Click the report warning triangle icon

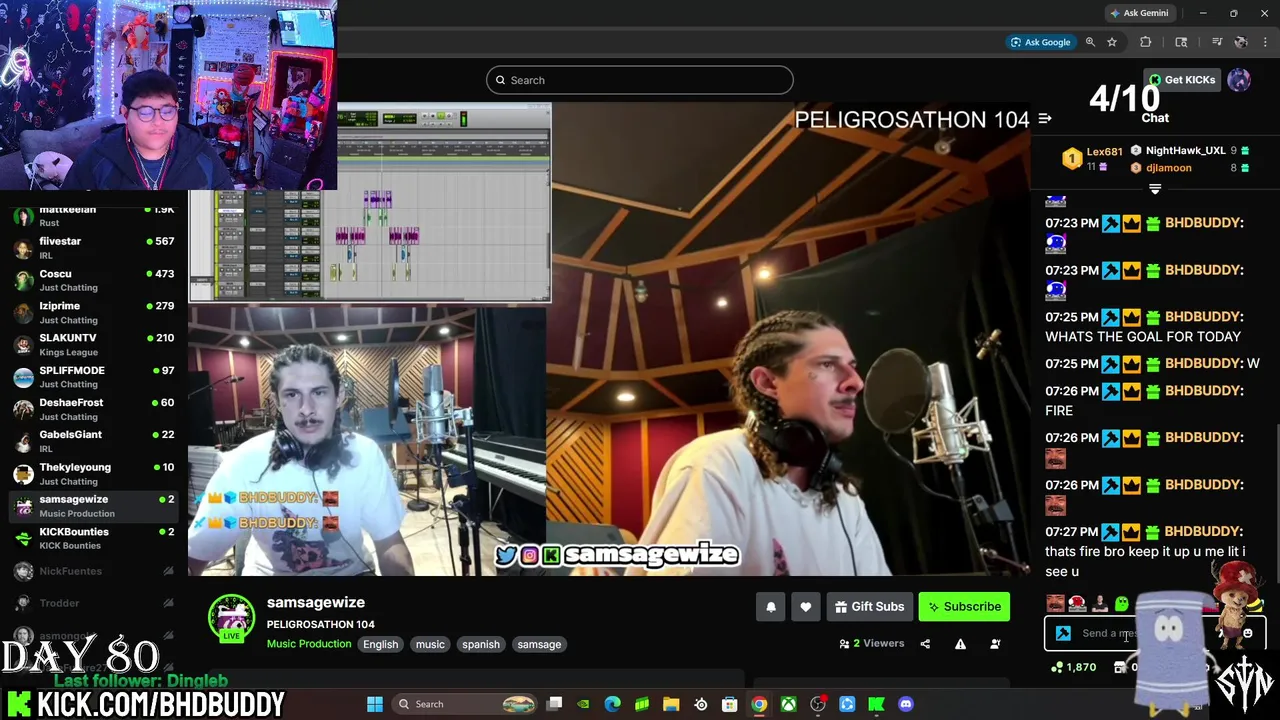(x=960, y=644)
